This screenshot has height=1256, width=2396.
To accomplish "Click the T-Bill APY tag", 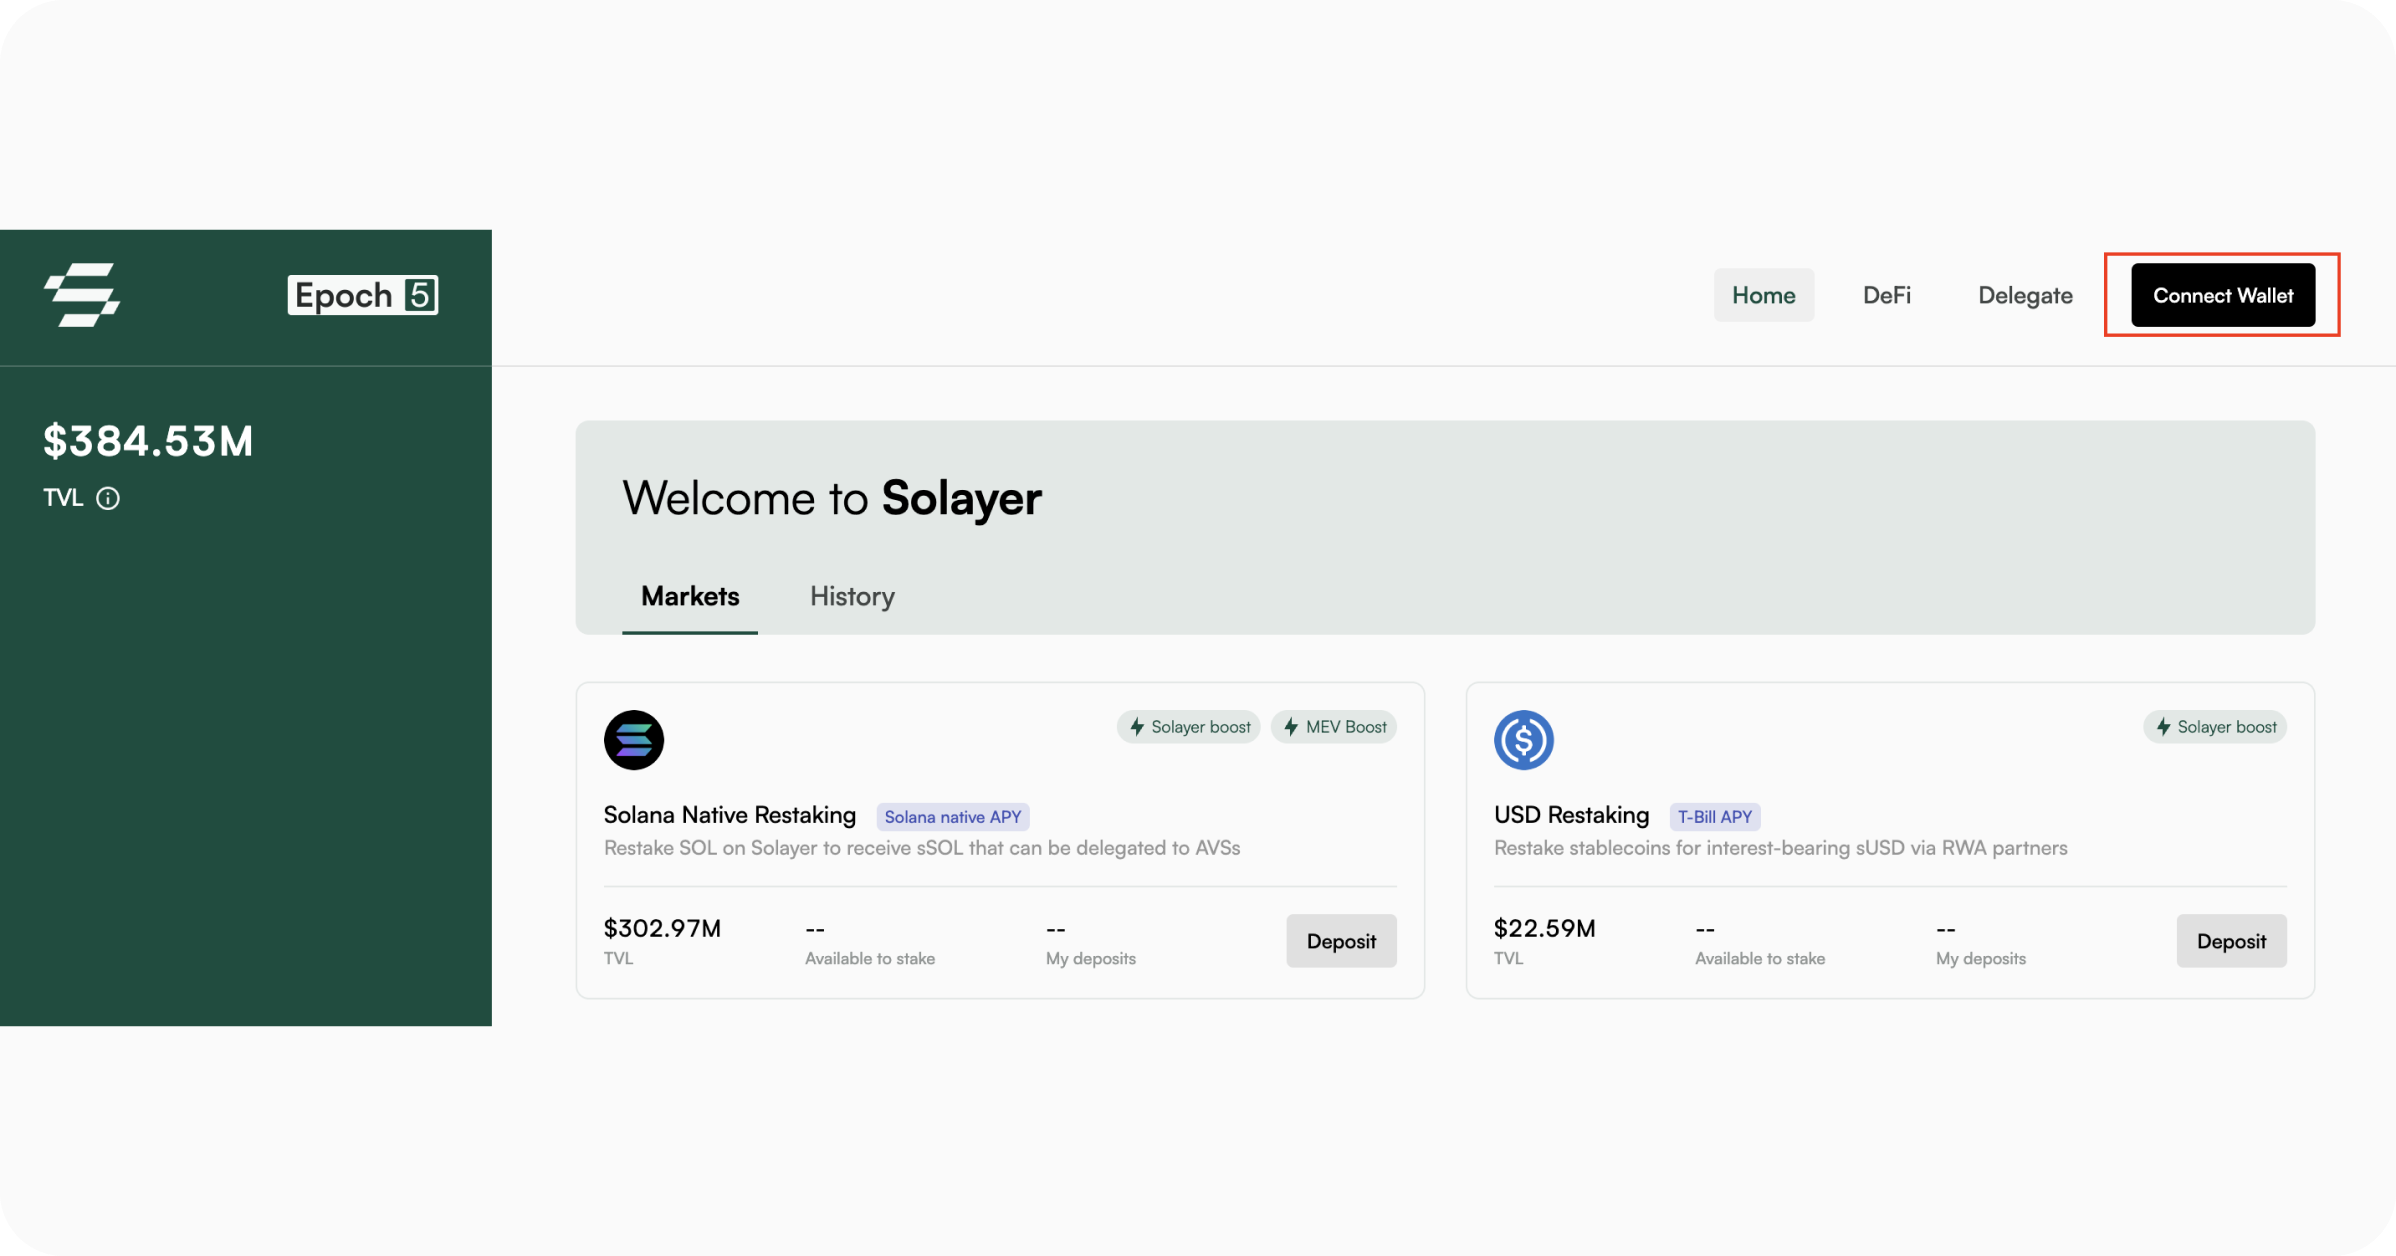I will pos(1715,817).
